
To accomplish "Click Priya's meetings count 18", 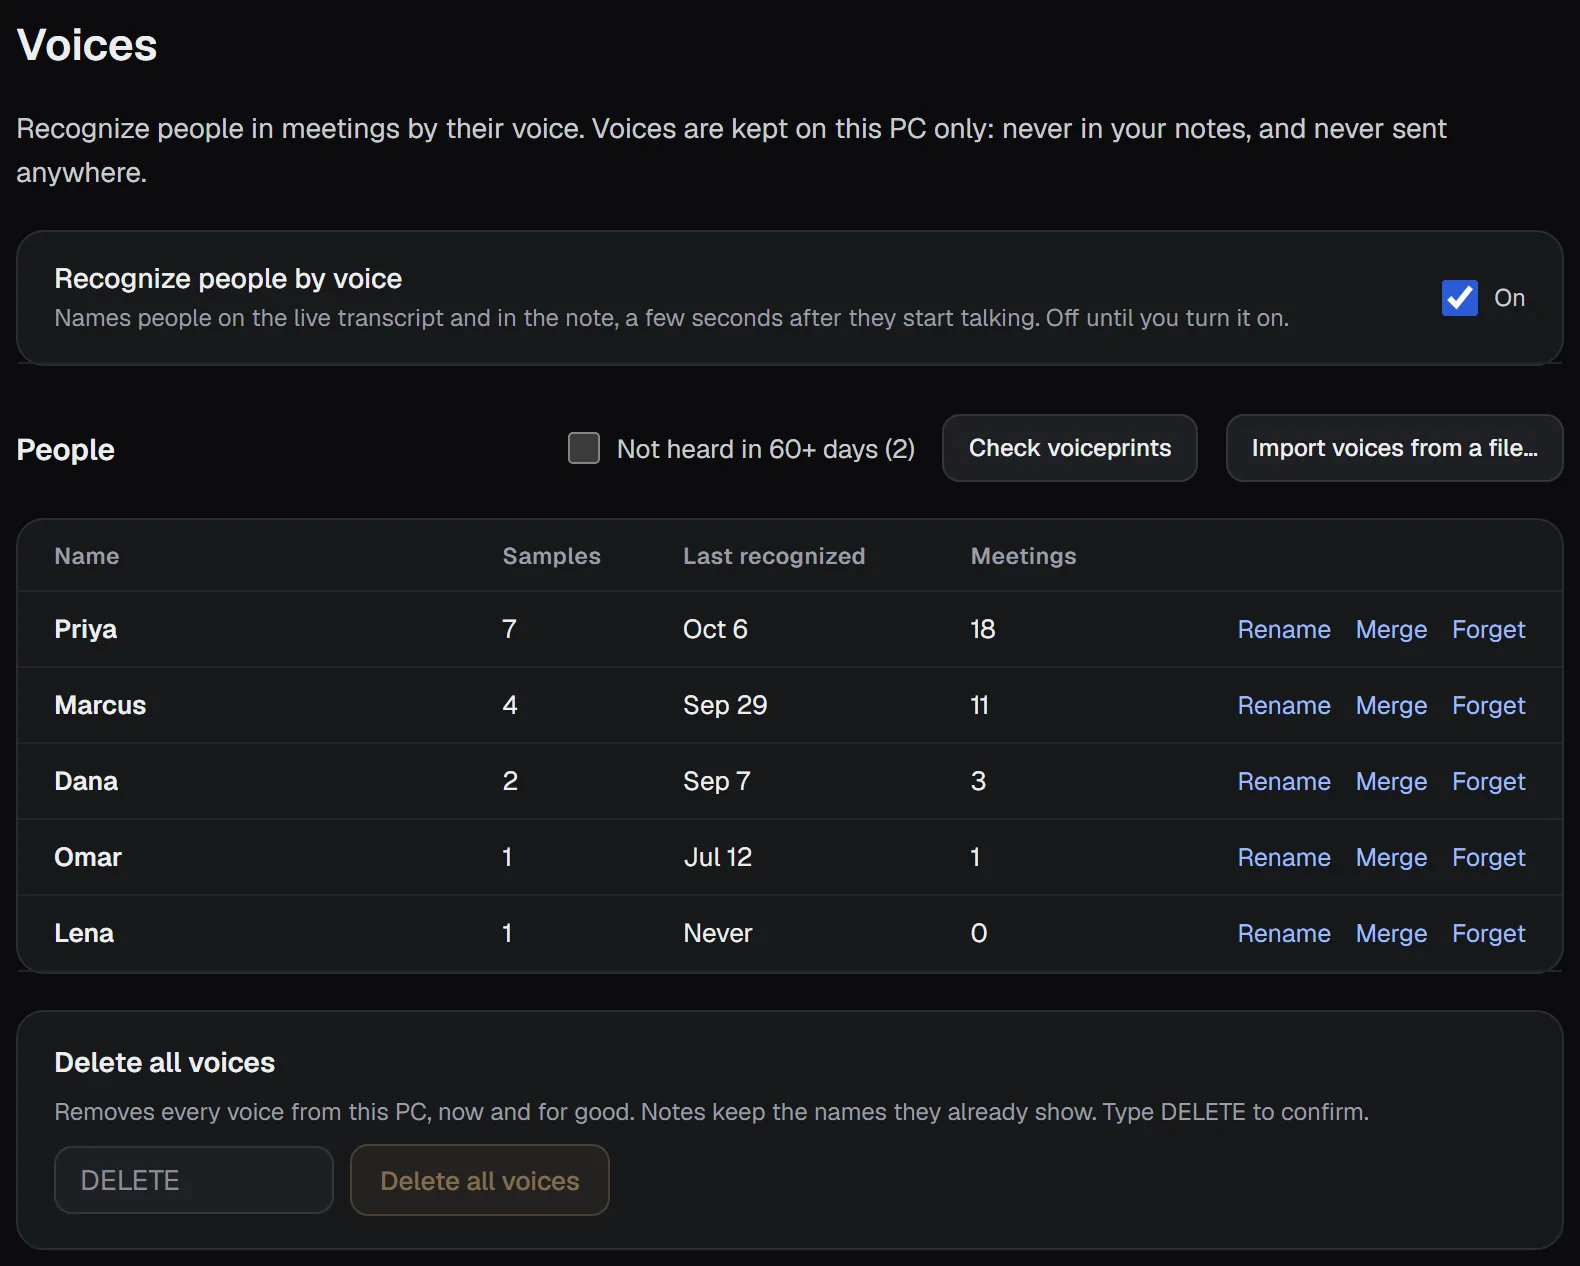I will [x=983, y=629].
